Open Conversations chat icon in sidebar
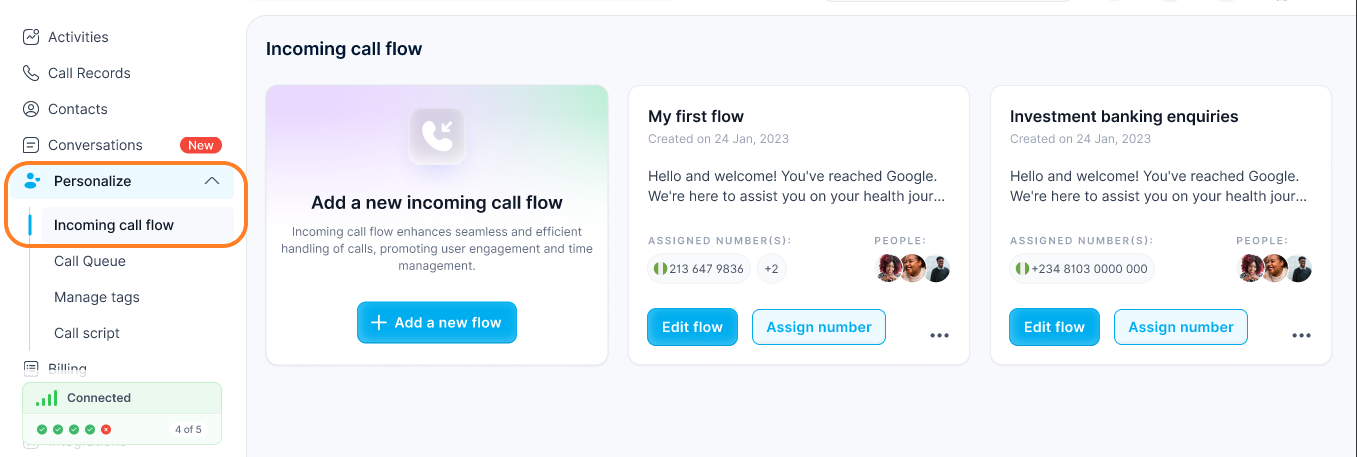 [x=31, y=145]
